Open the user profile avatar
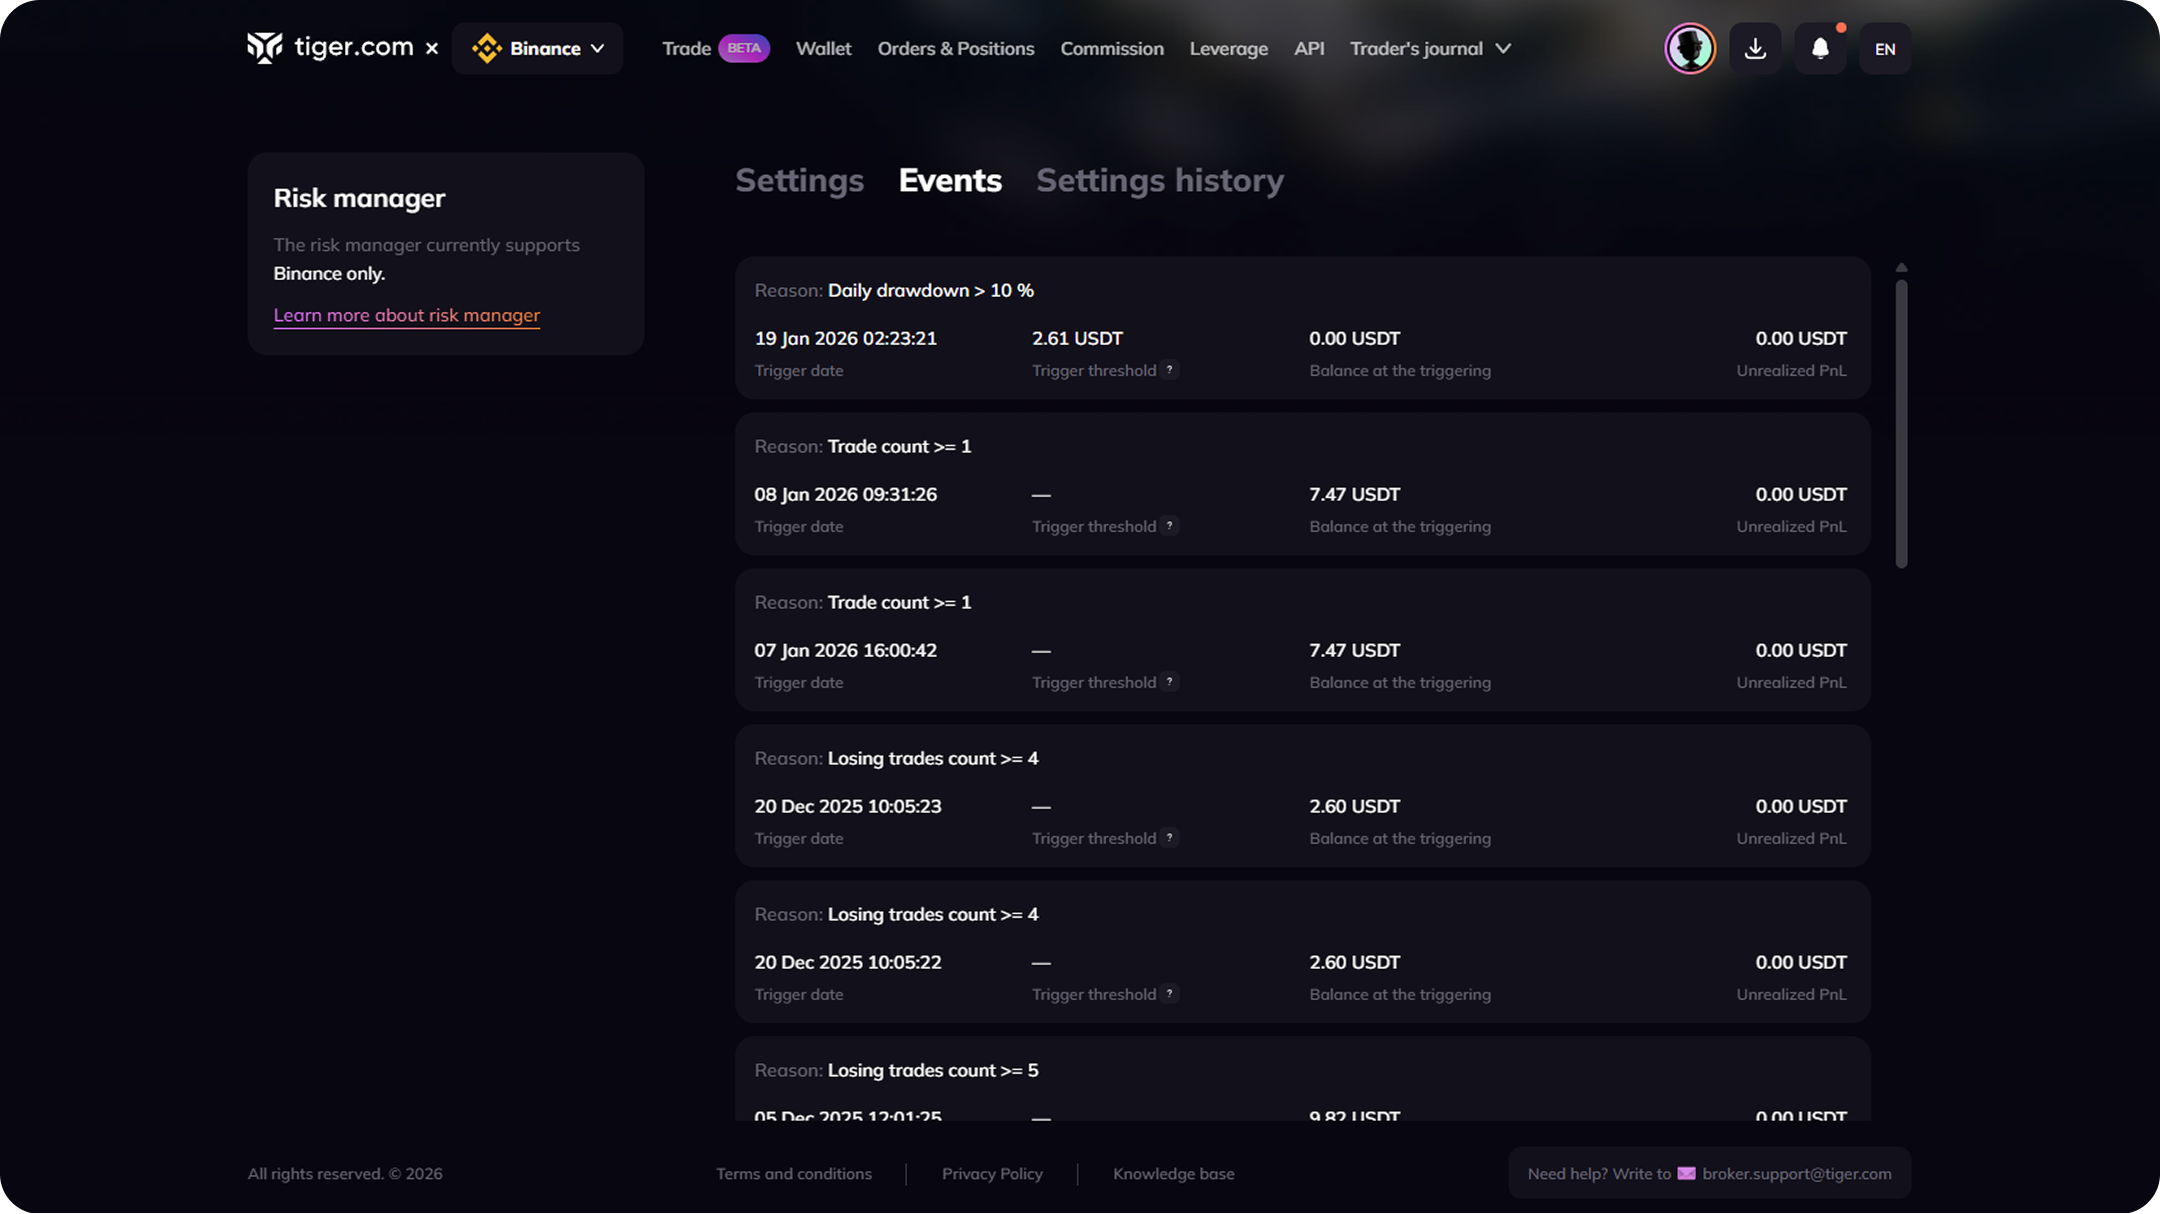Viewport: 2160px width, 1214px height. coord(1690,48)
